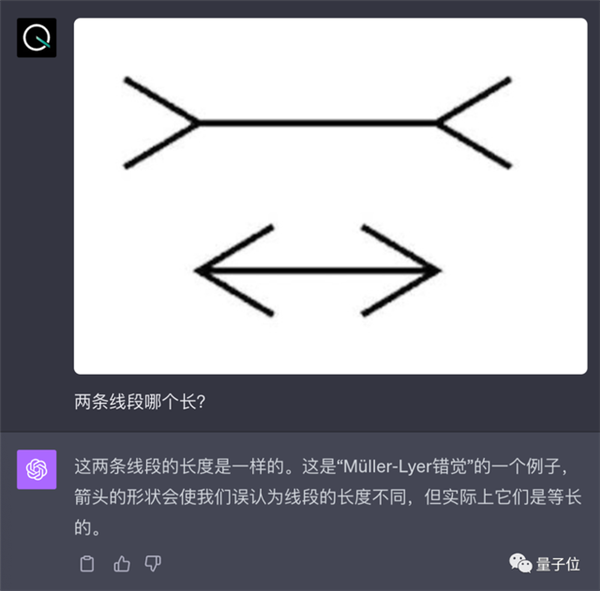Open the uploaded Müller-Lyer illusion image
The width and height of the screenshot is (600, 591).
click(x=331, y=196)
